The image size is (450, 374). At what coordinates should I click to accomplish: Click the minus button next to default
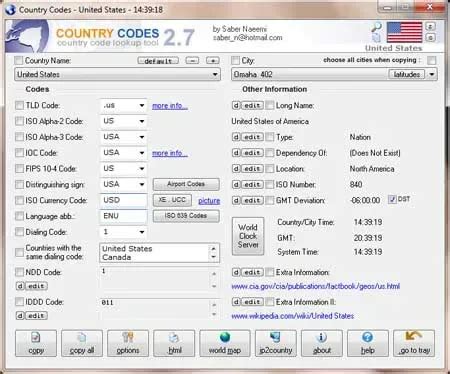[192, 61]
